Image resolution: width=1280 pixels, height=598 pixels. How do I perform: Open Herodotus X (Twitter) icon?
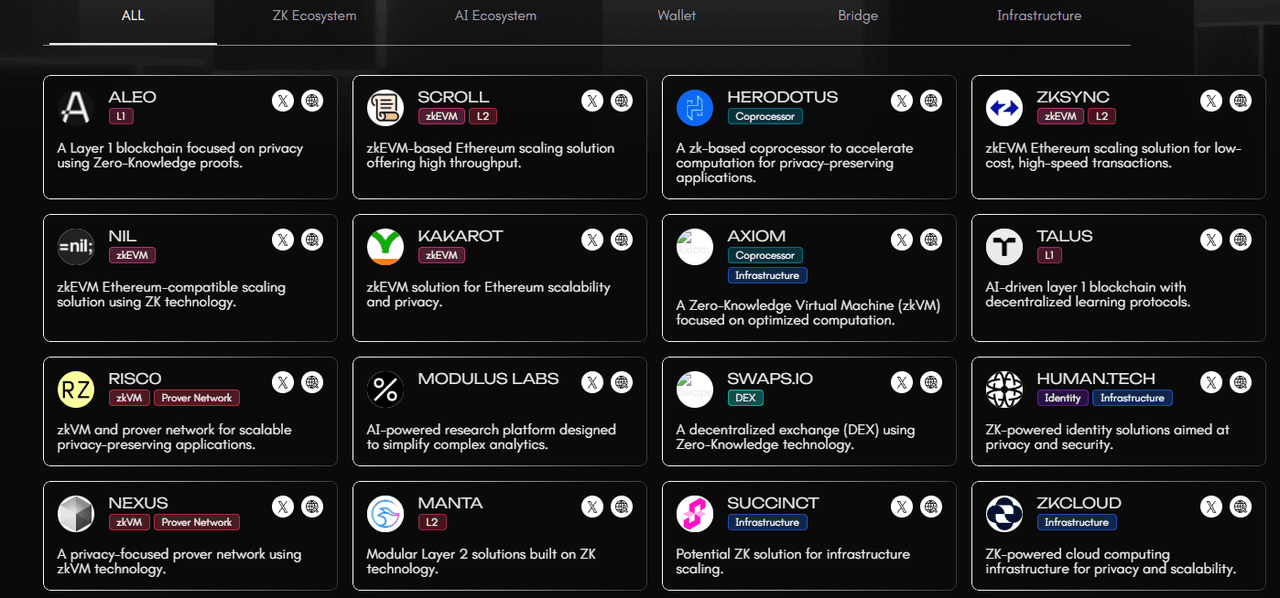902,101
